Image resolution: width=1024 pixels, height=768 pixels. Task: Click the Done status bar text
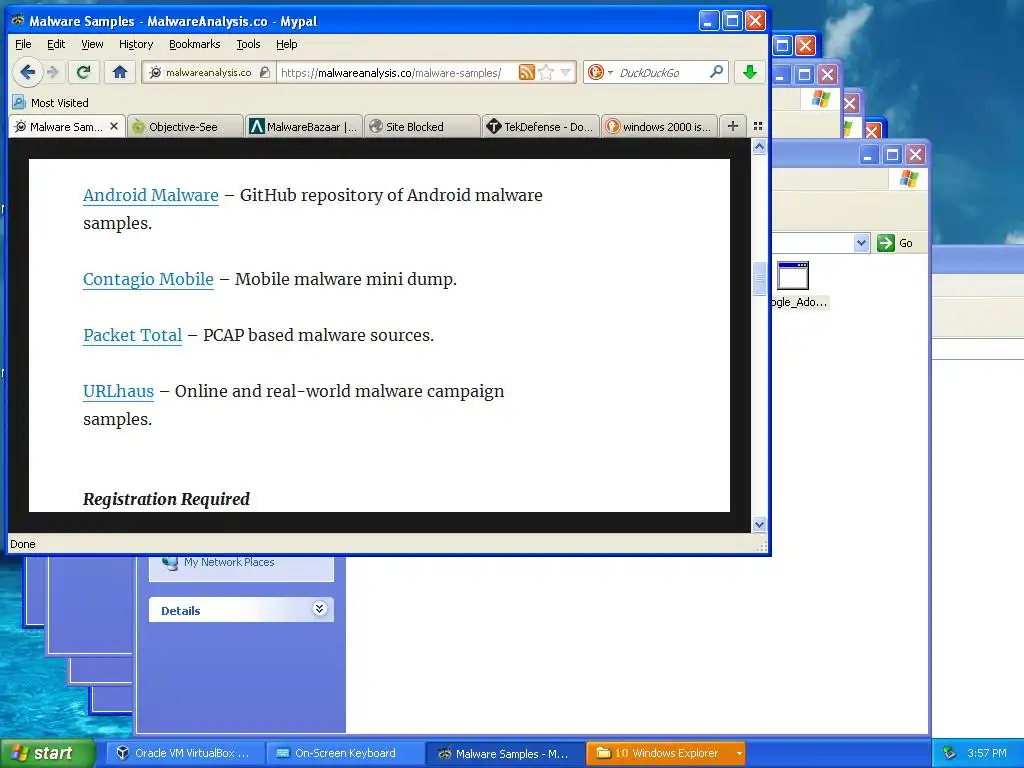(23, 544)
